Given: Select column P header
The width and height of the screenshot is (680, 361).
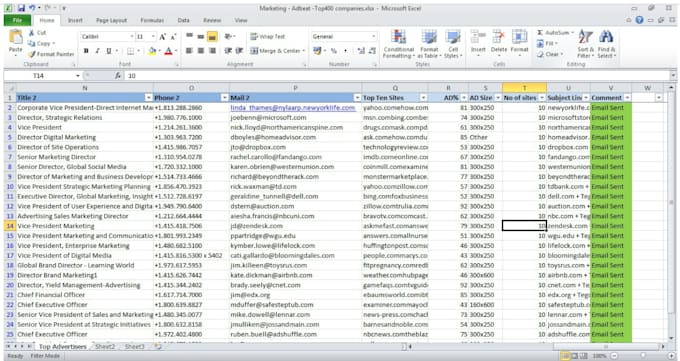Looking at the screenshot, I should coord(296,88).
